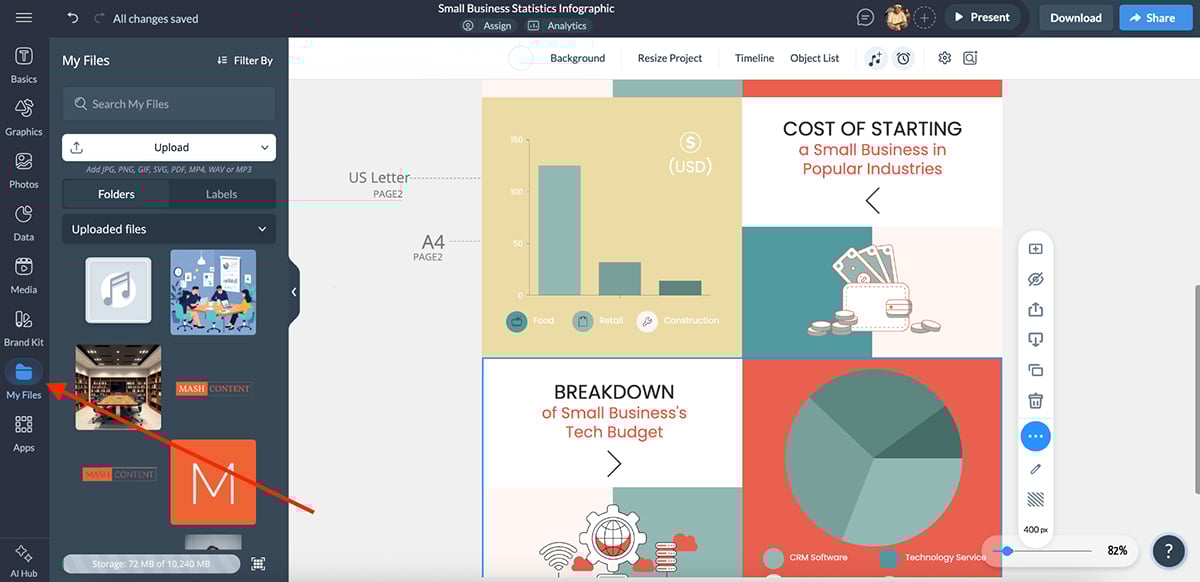This screenshot has height=582, width=1200.
Task: Open the timer settings icon
Action: point(904,58)
